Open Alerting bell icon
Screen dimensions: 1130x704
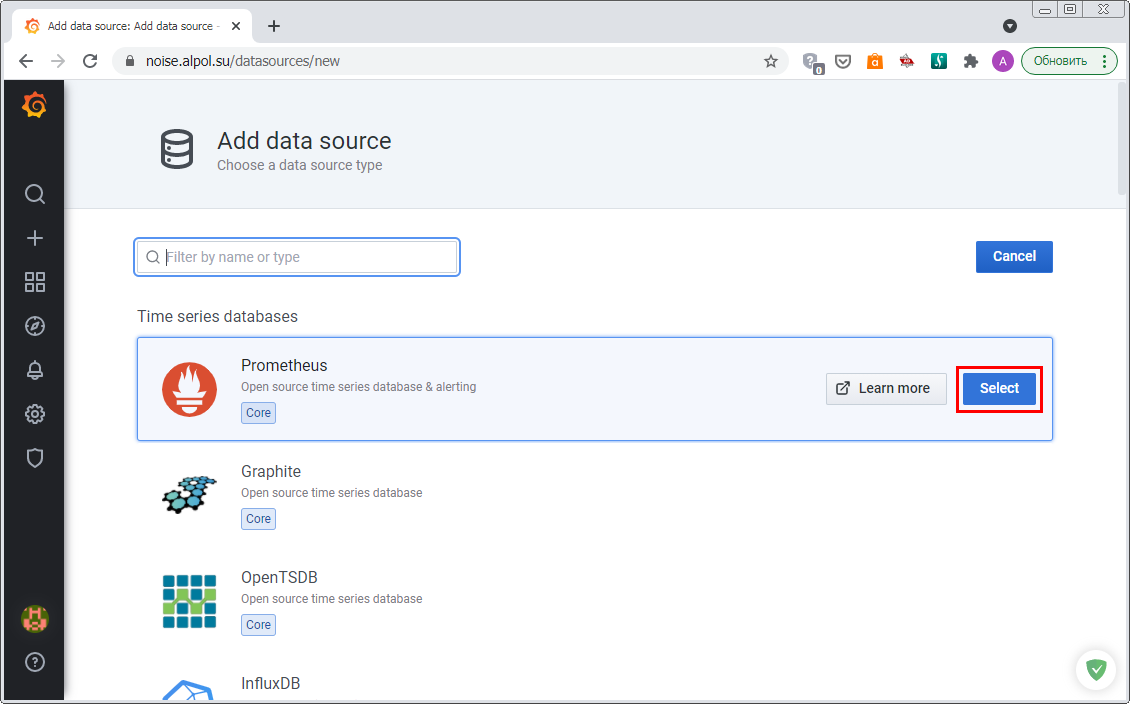click(35, 370)
